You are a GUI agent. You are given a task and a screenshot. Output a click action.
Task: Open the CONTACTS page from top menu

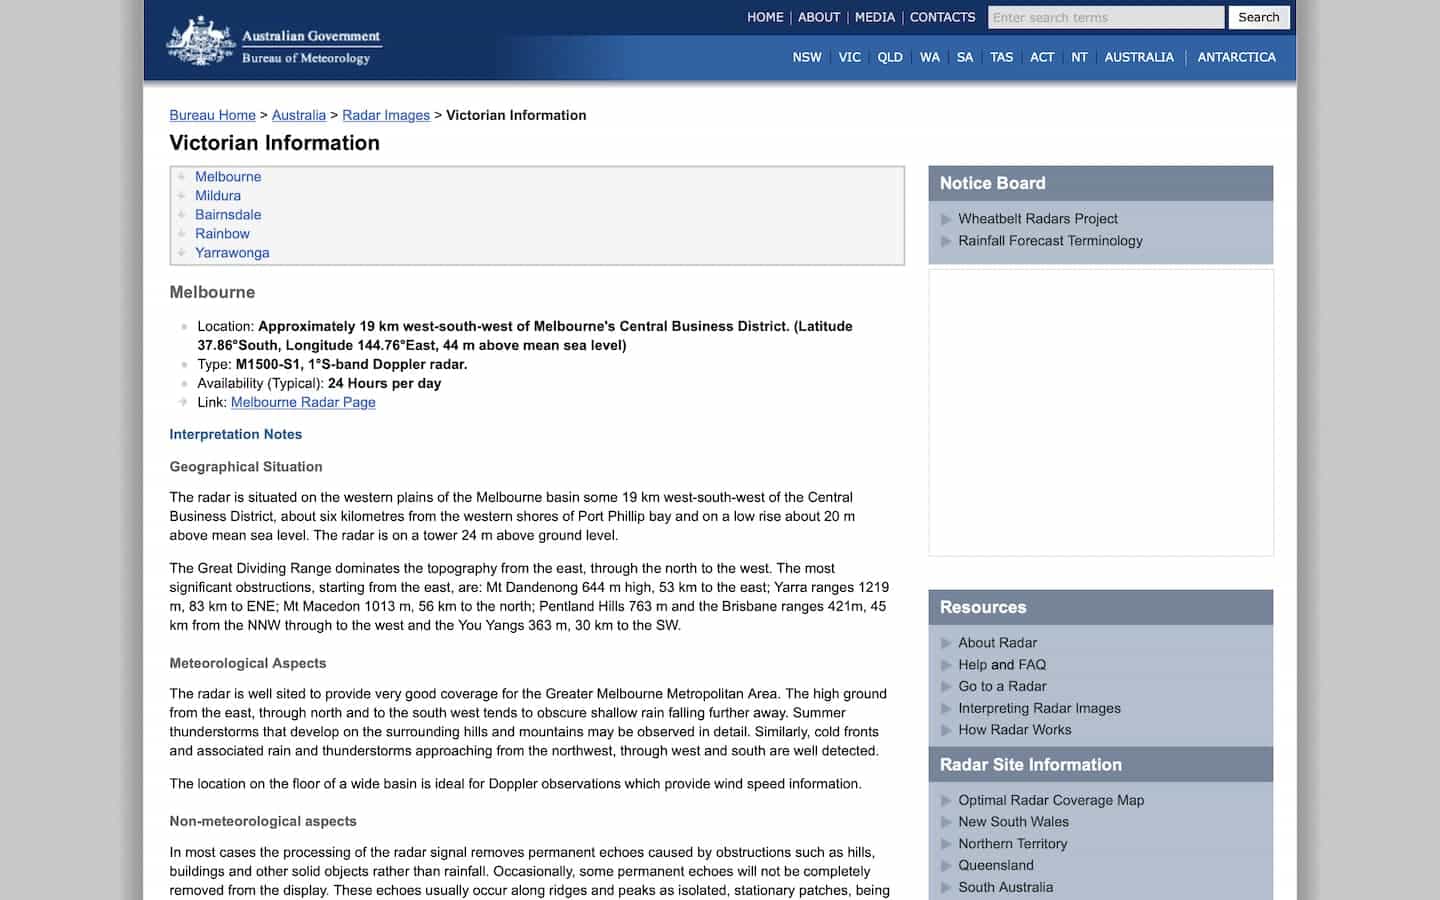(x=942, y=17)
